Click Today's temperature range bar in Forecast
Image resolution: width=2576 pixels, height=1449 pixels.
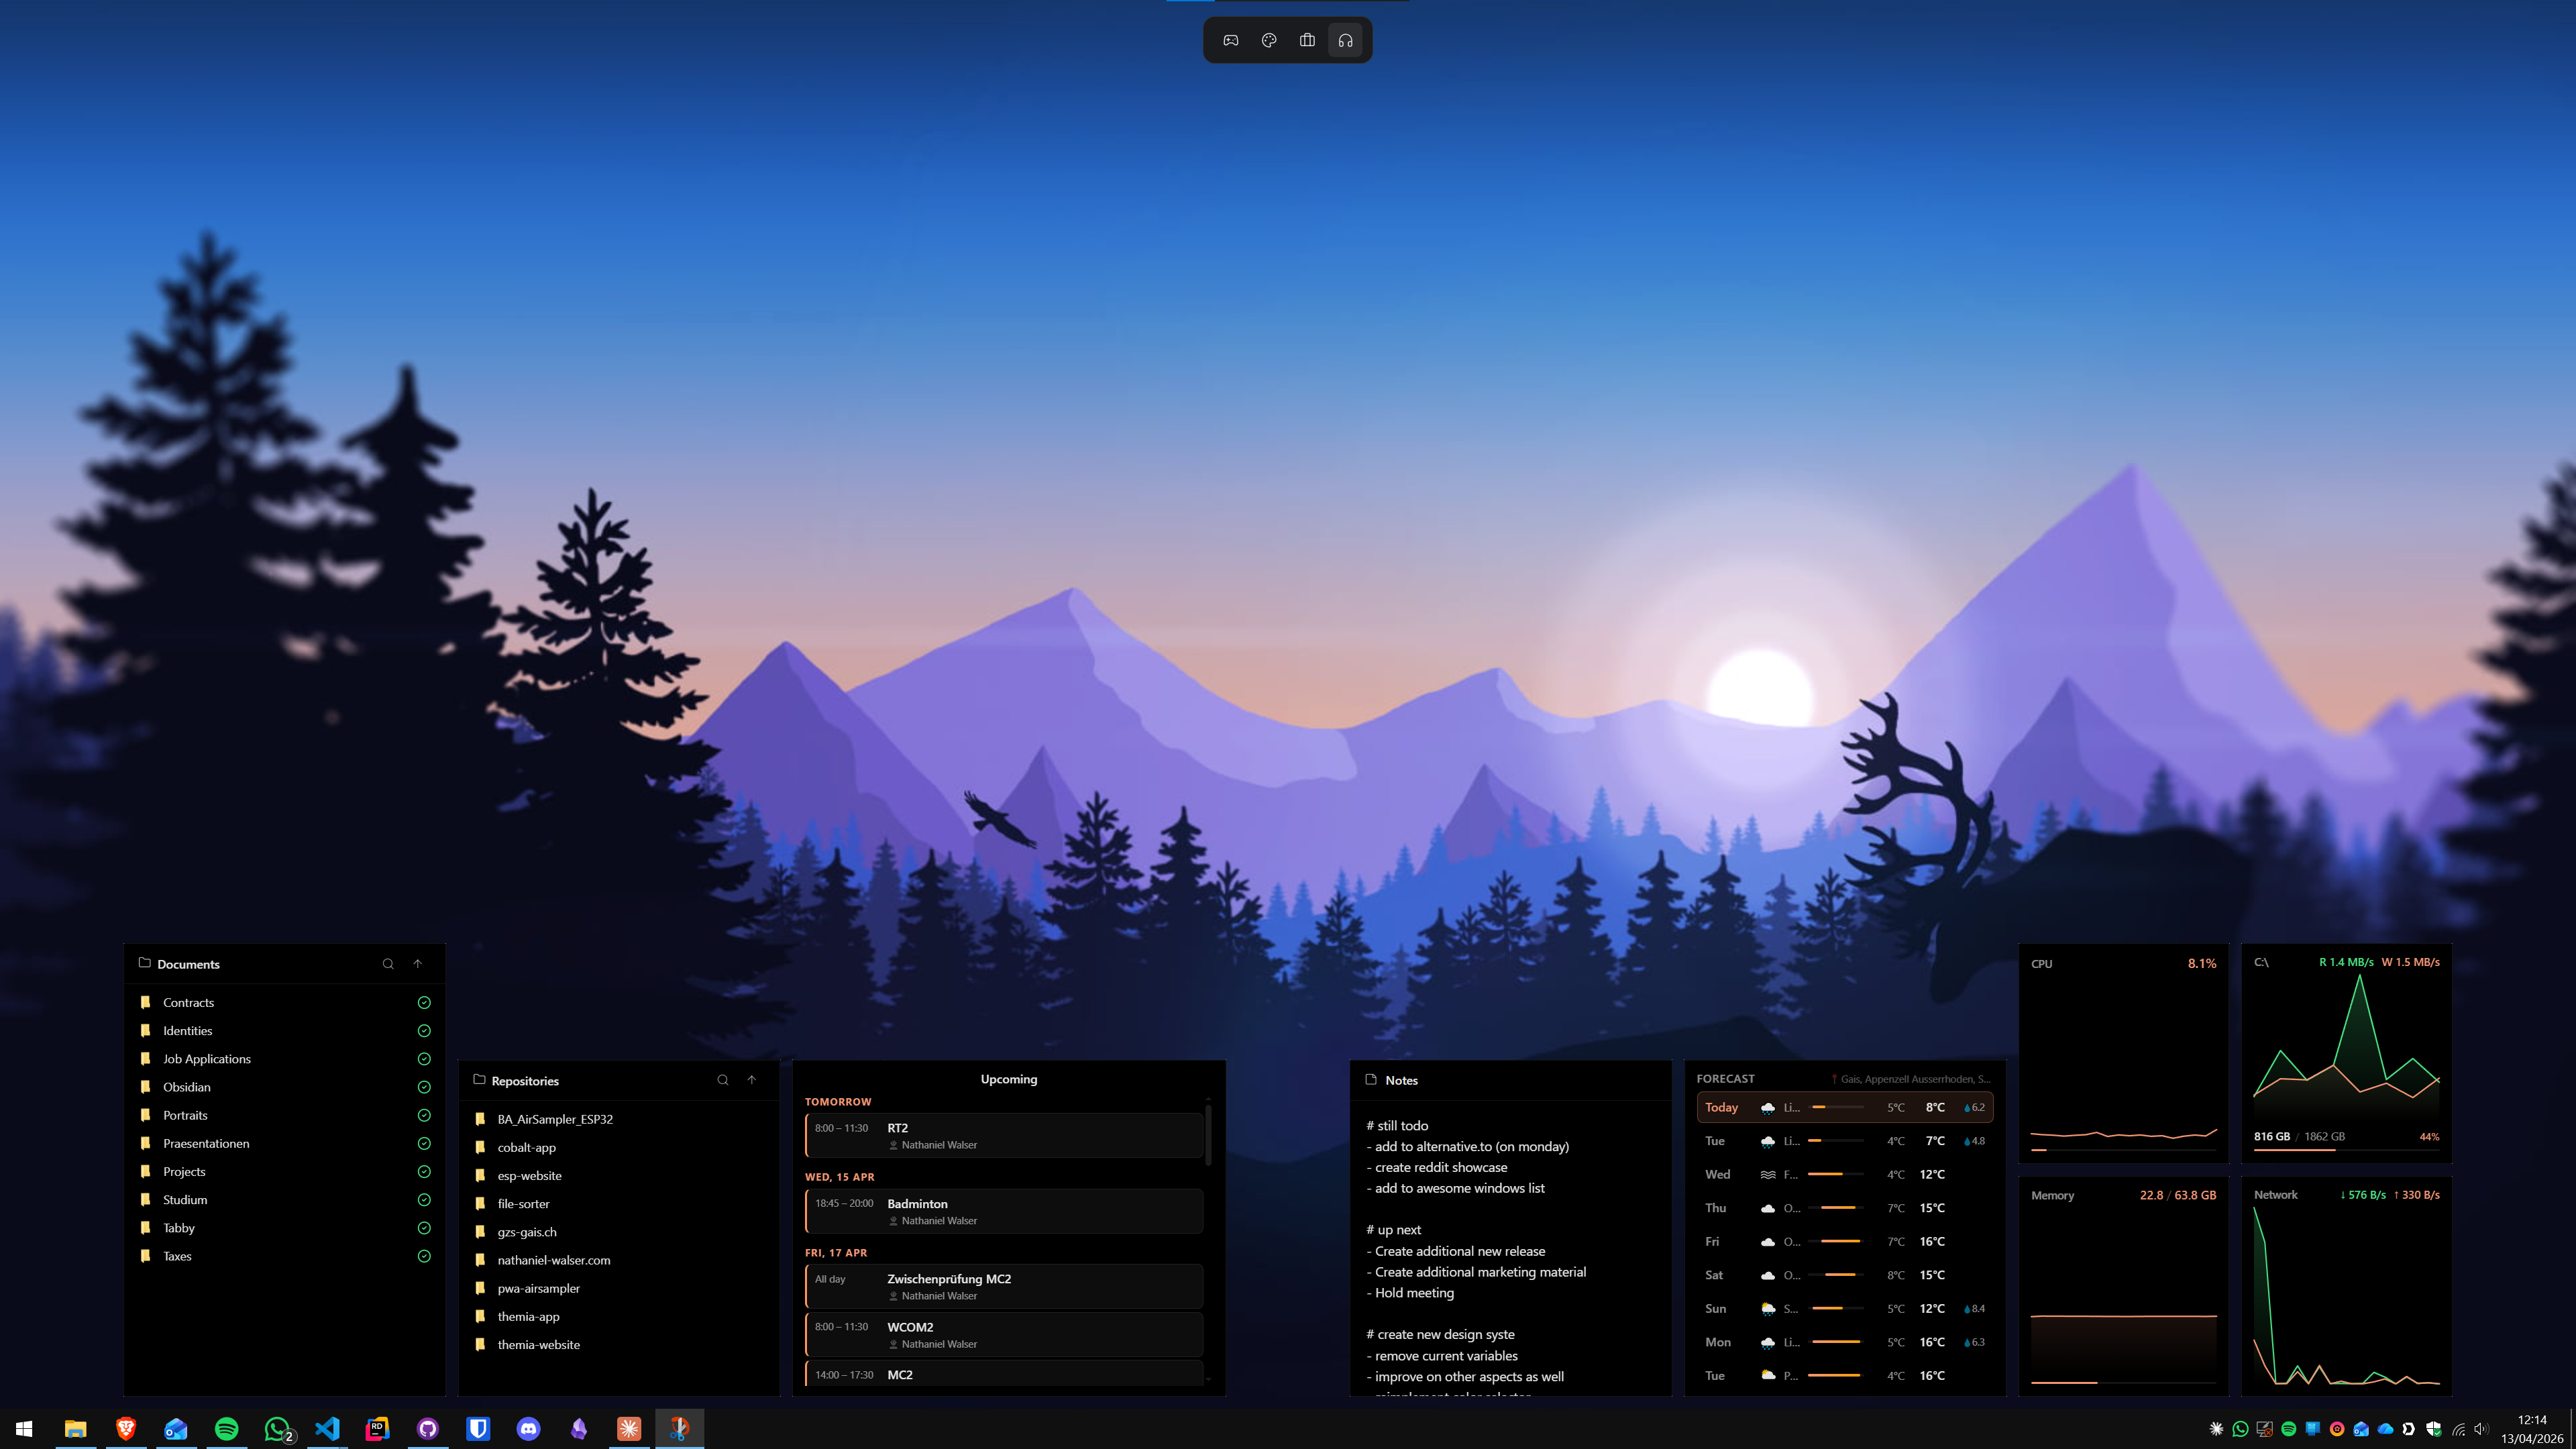click(x=1835, y=1107)
